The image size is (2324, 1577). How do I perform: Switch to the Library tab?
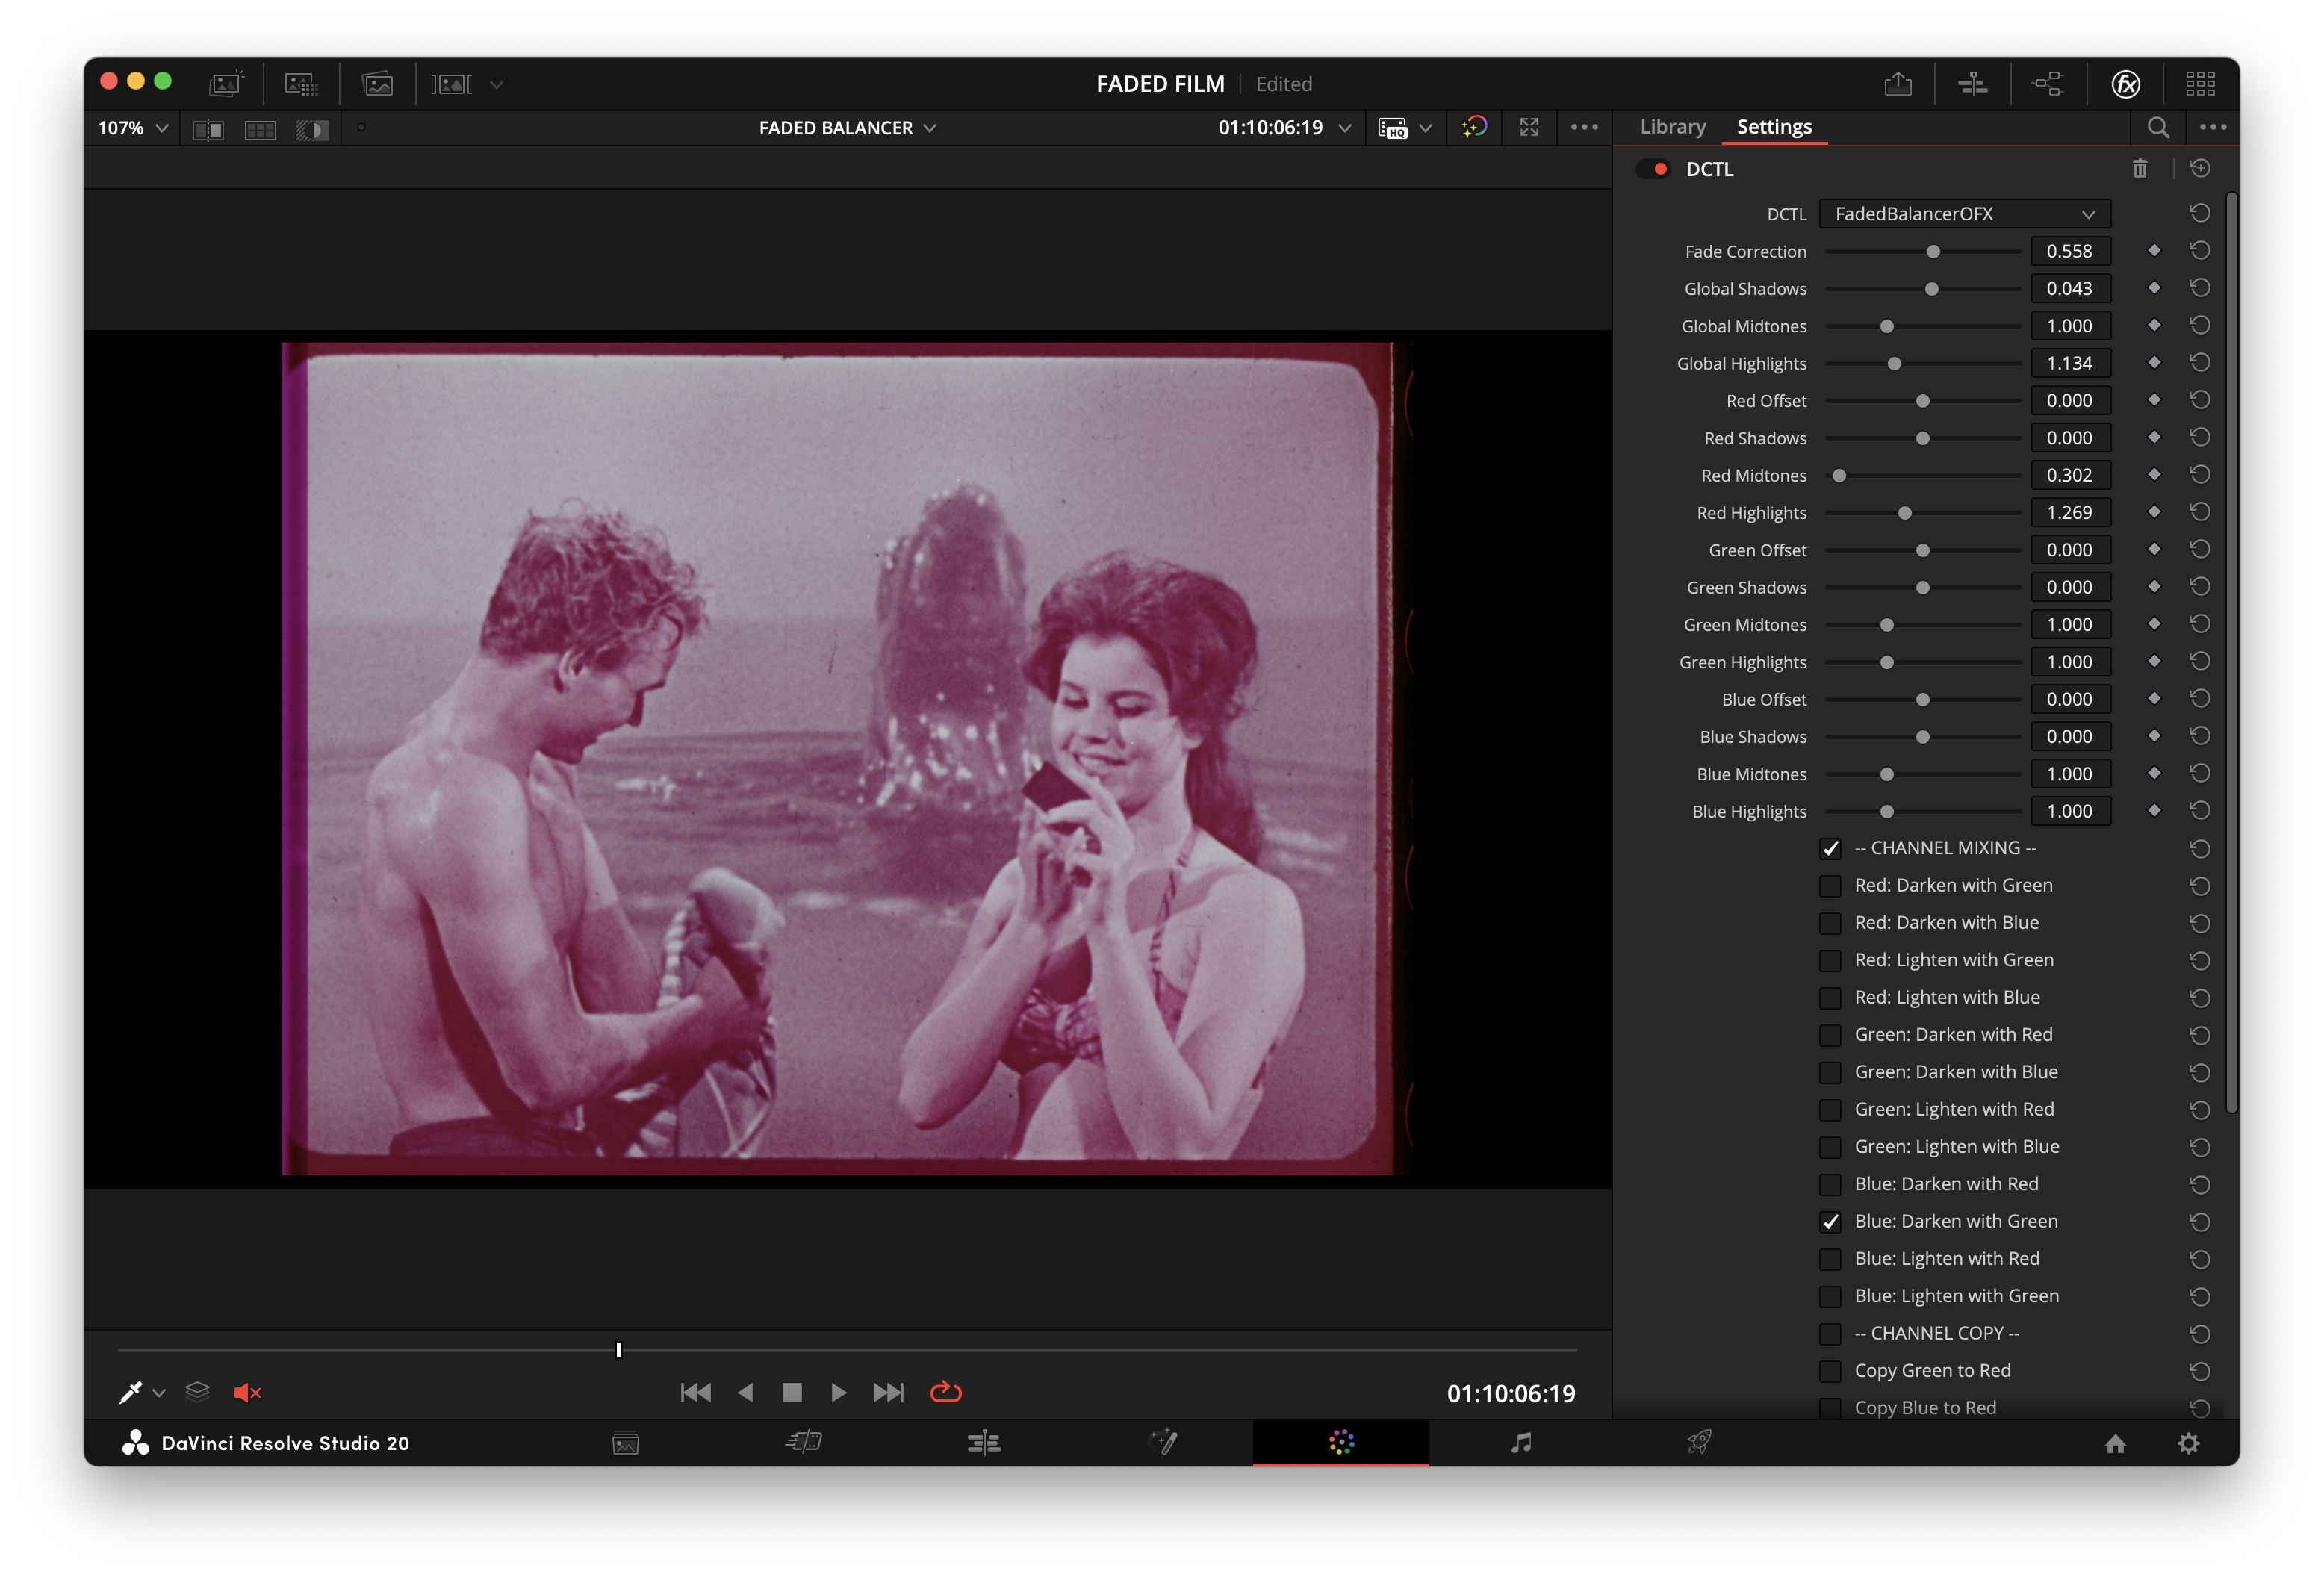[1672, 127]
